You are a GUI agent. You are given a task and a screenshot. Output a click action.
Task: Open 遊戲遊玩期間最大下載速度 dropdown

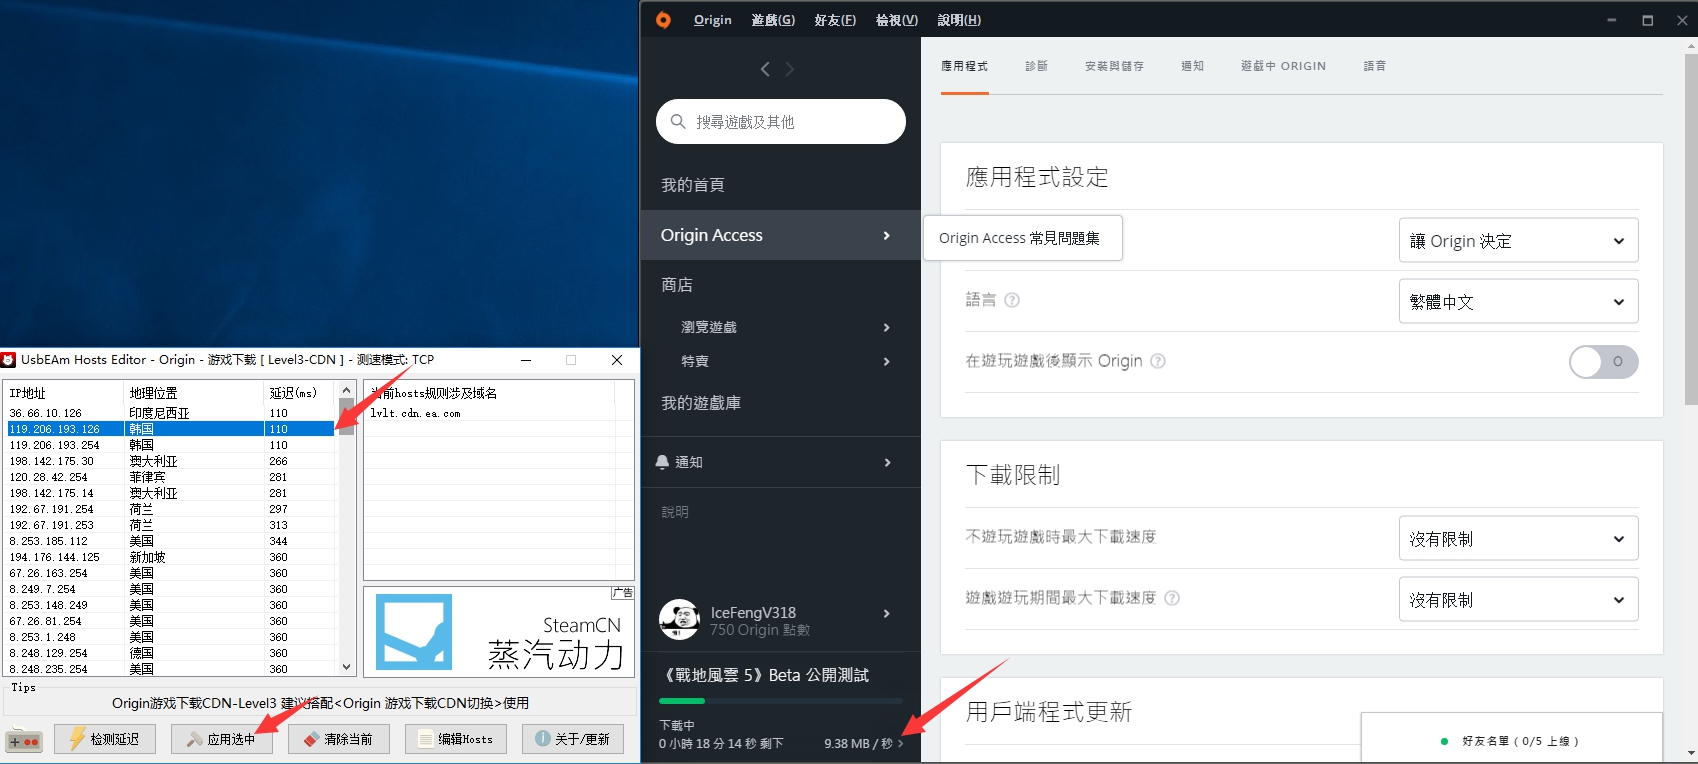[x=1518, y=600]
